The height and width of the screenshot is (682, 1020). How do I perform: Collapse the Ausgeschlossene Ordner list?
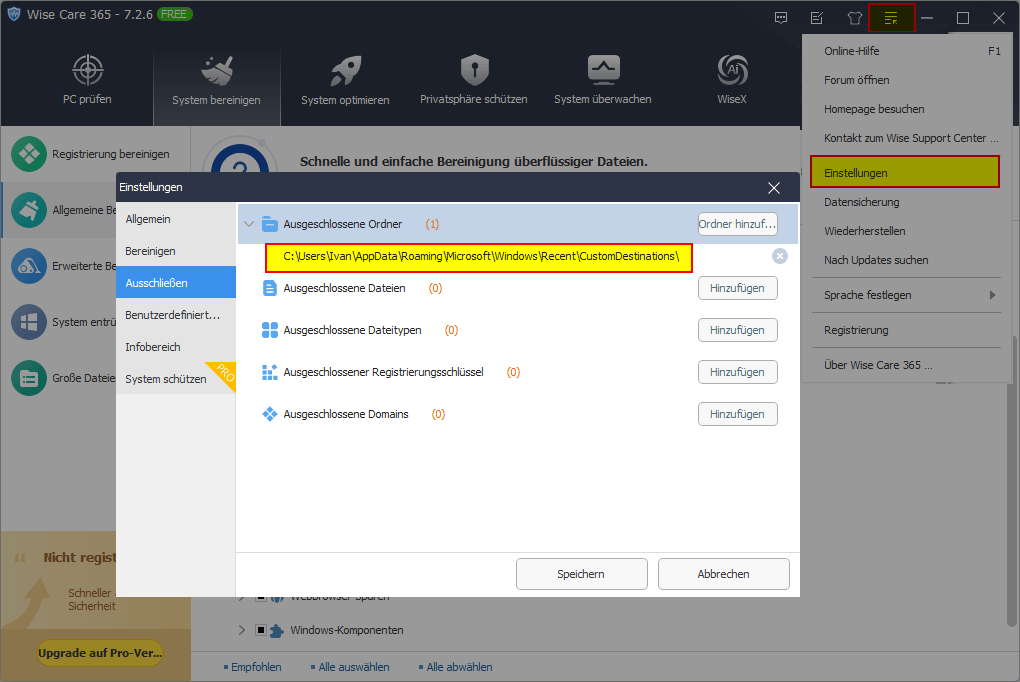pos(248,224)
